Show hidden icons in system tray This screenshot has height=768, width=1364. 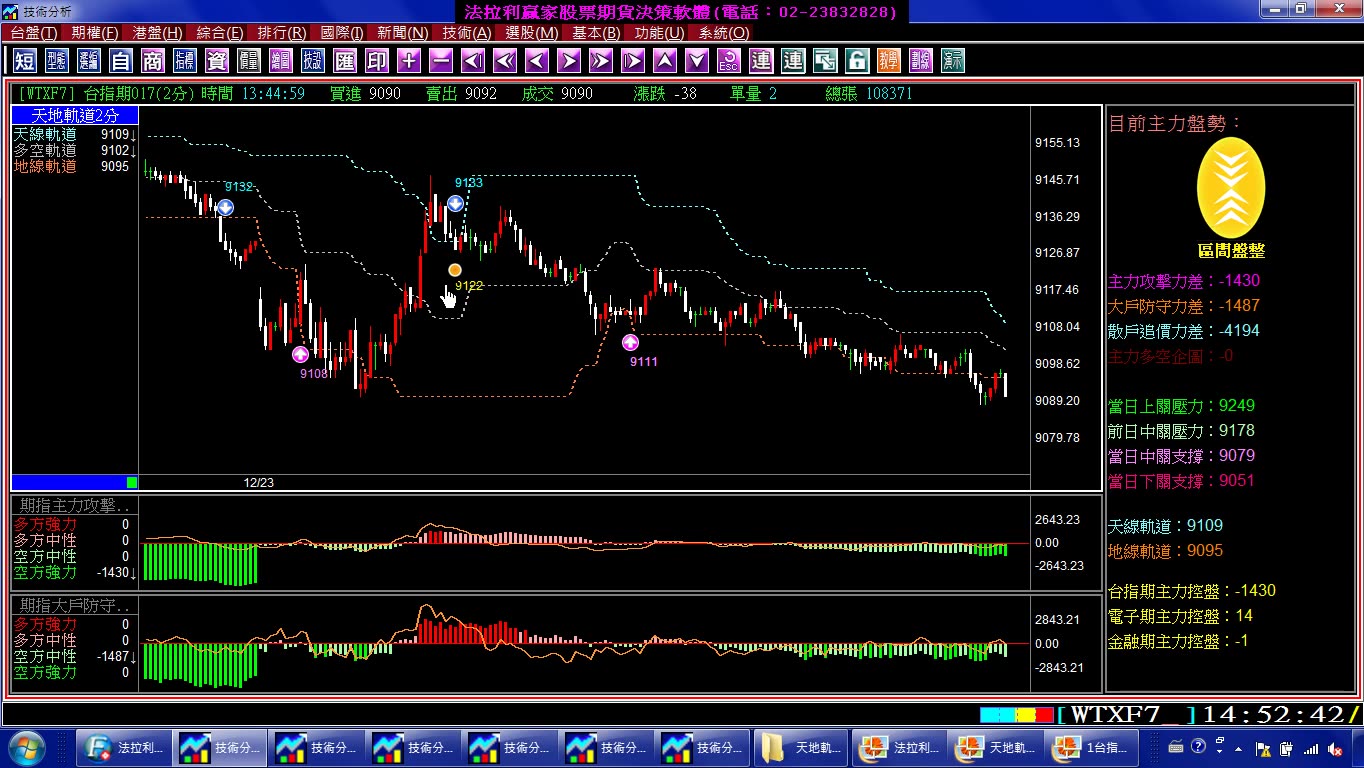(x=1240, y=748)
